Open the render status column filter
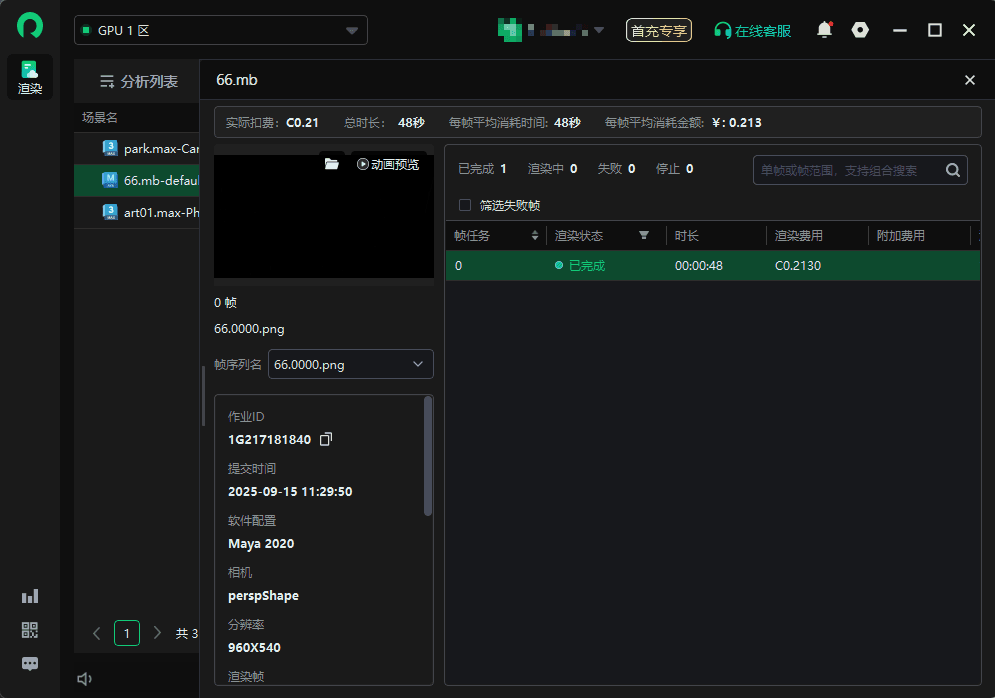This screenshot has height=698, width=995. click(644, 236)
